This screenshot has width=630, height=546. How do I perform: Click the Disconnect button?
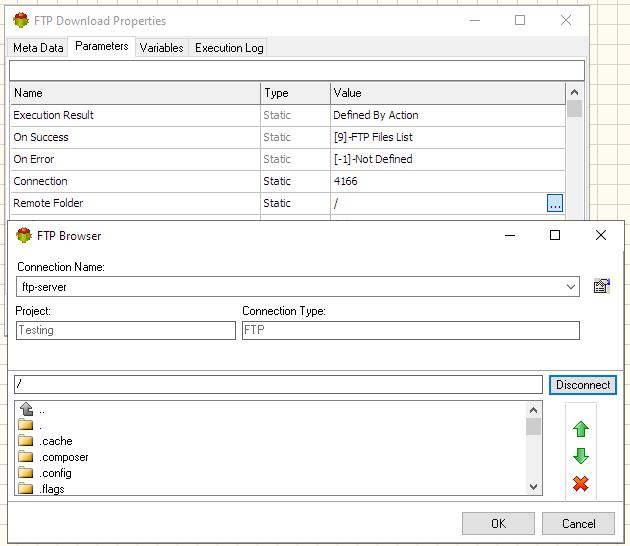click(583, 385)
